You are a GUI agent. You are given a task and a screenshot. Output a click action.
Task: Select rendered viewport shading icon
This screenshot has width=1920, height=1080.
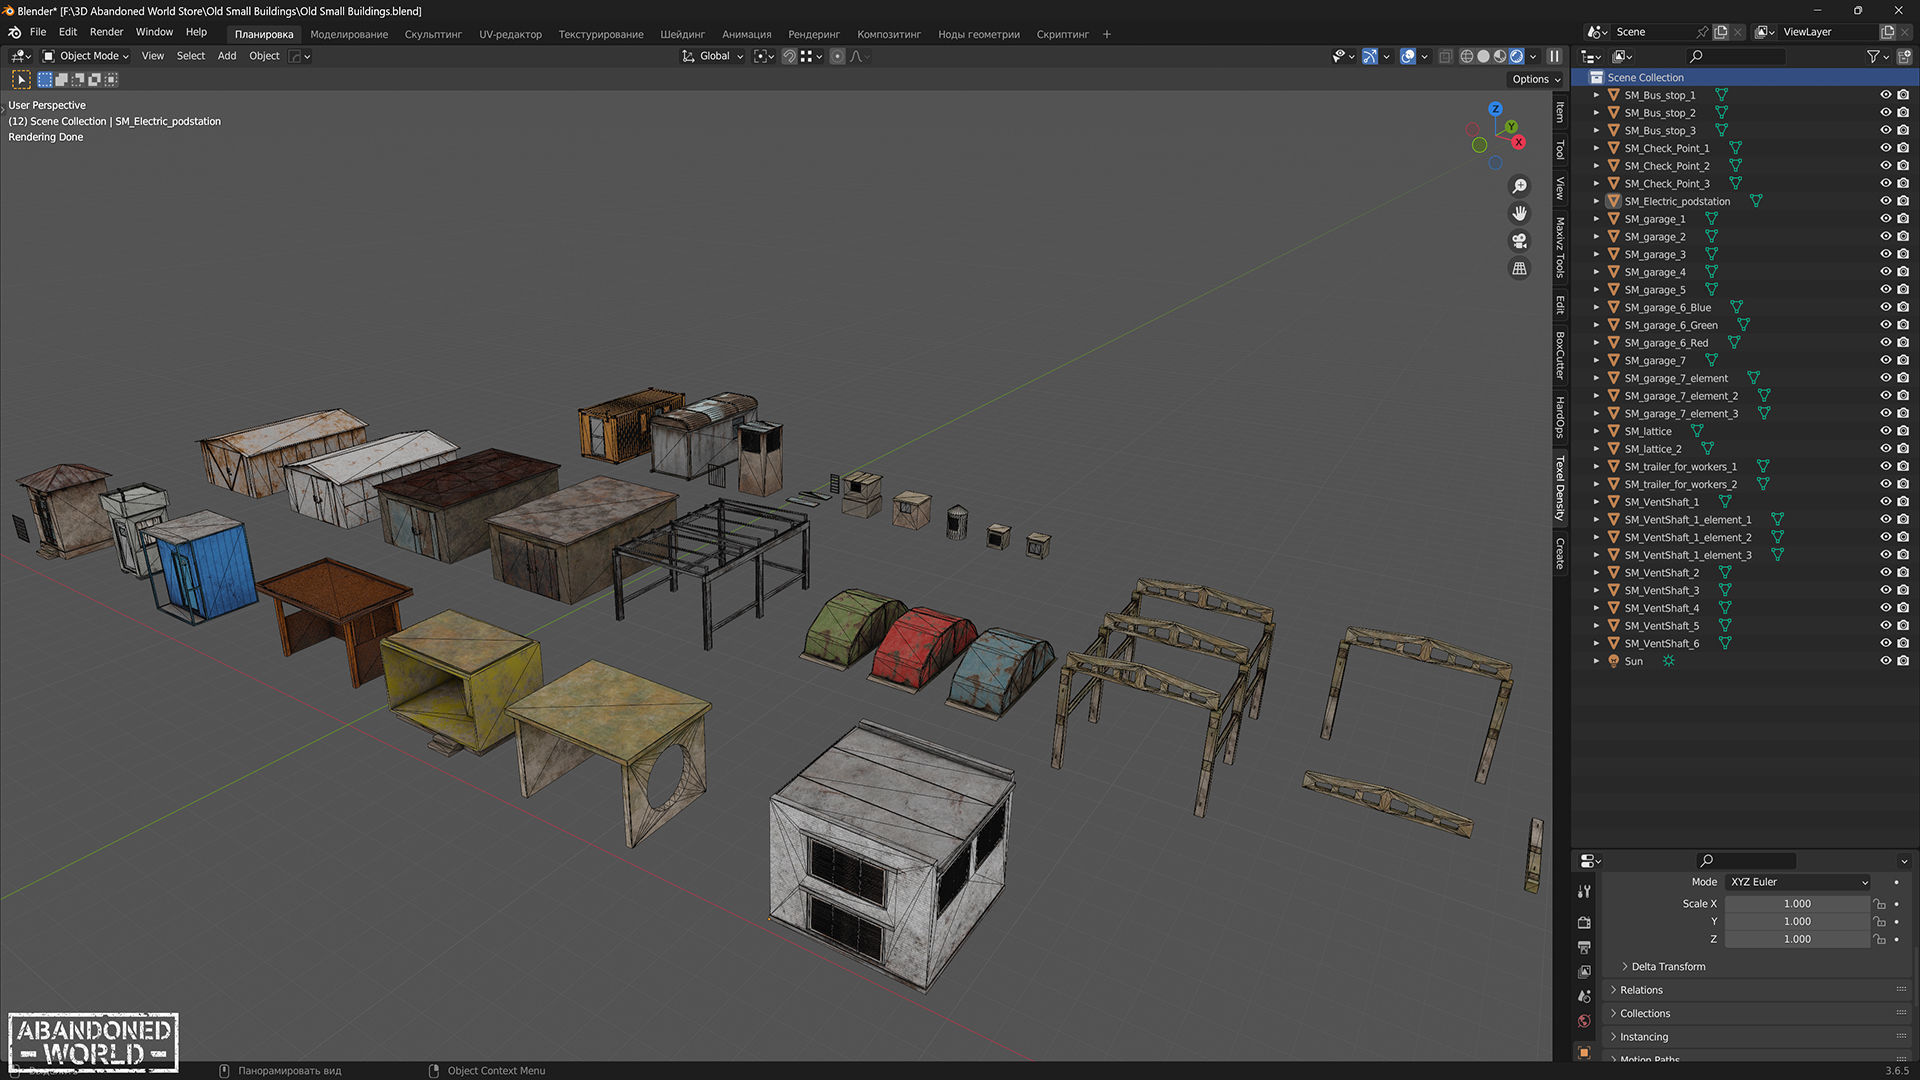click(1517, 56)
